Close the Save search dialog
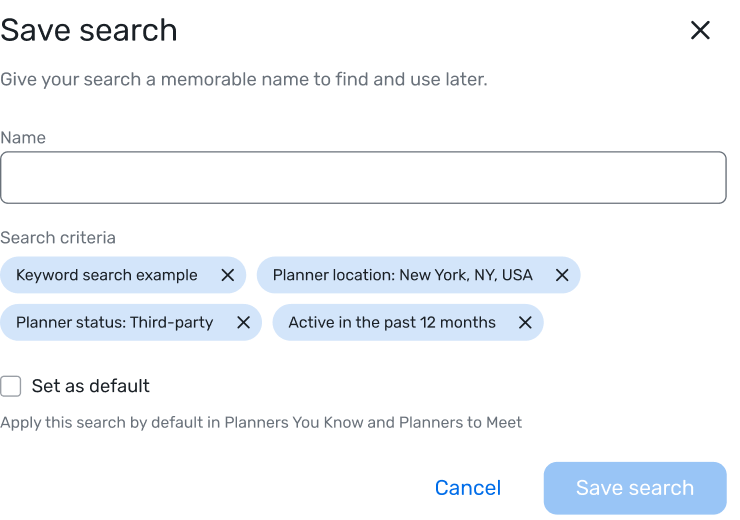The height and width of the screenshot is (520, 740). click(x=700, y=31)
